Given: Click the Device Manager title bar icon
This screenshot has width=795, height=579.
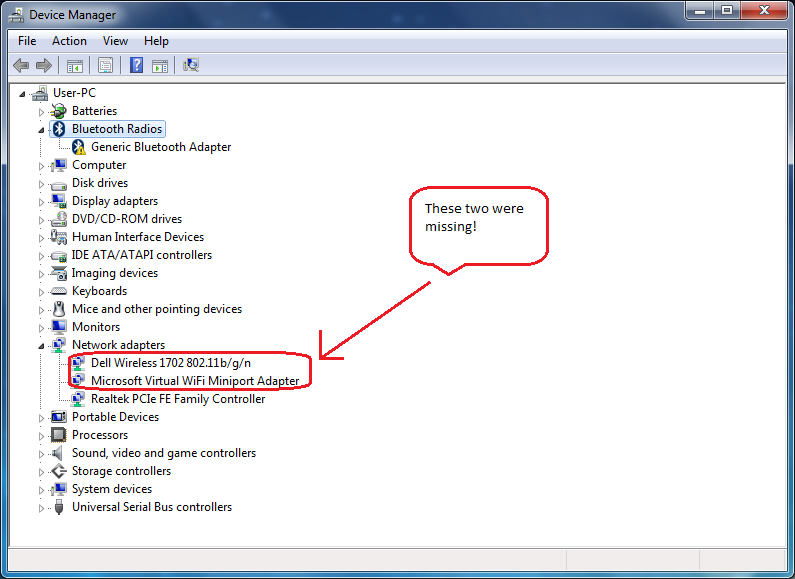Looking at the screenshot, I should (16, 15).
